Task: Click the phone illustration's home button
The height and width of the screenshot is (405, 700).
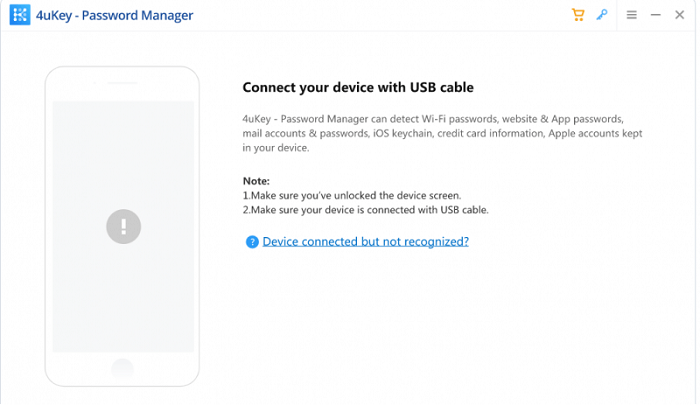Action: 122,367
